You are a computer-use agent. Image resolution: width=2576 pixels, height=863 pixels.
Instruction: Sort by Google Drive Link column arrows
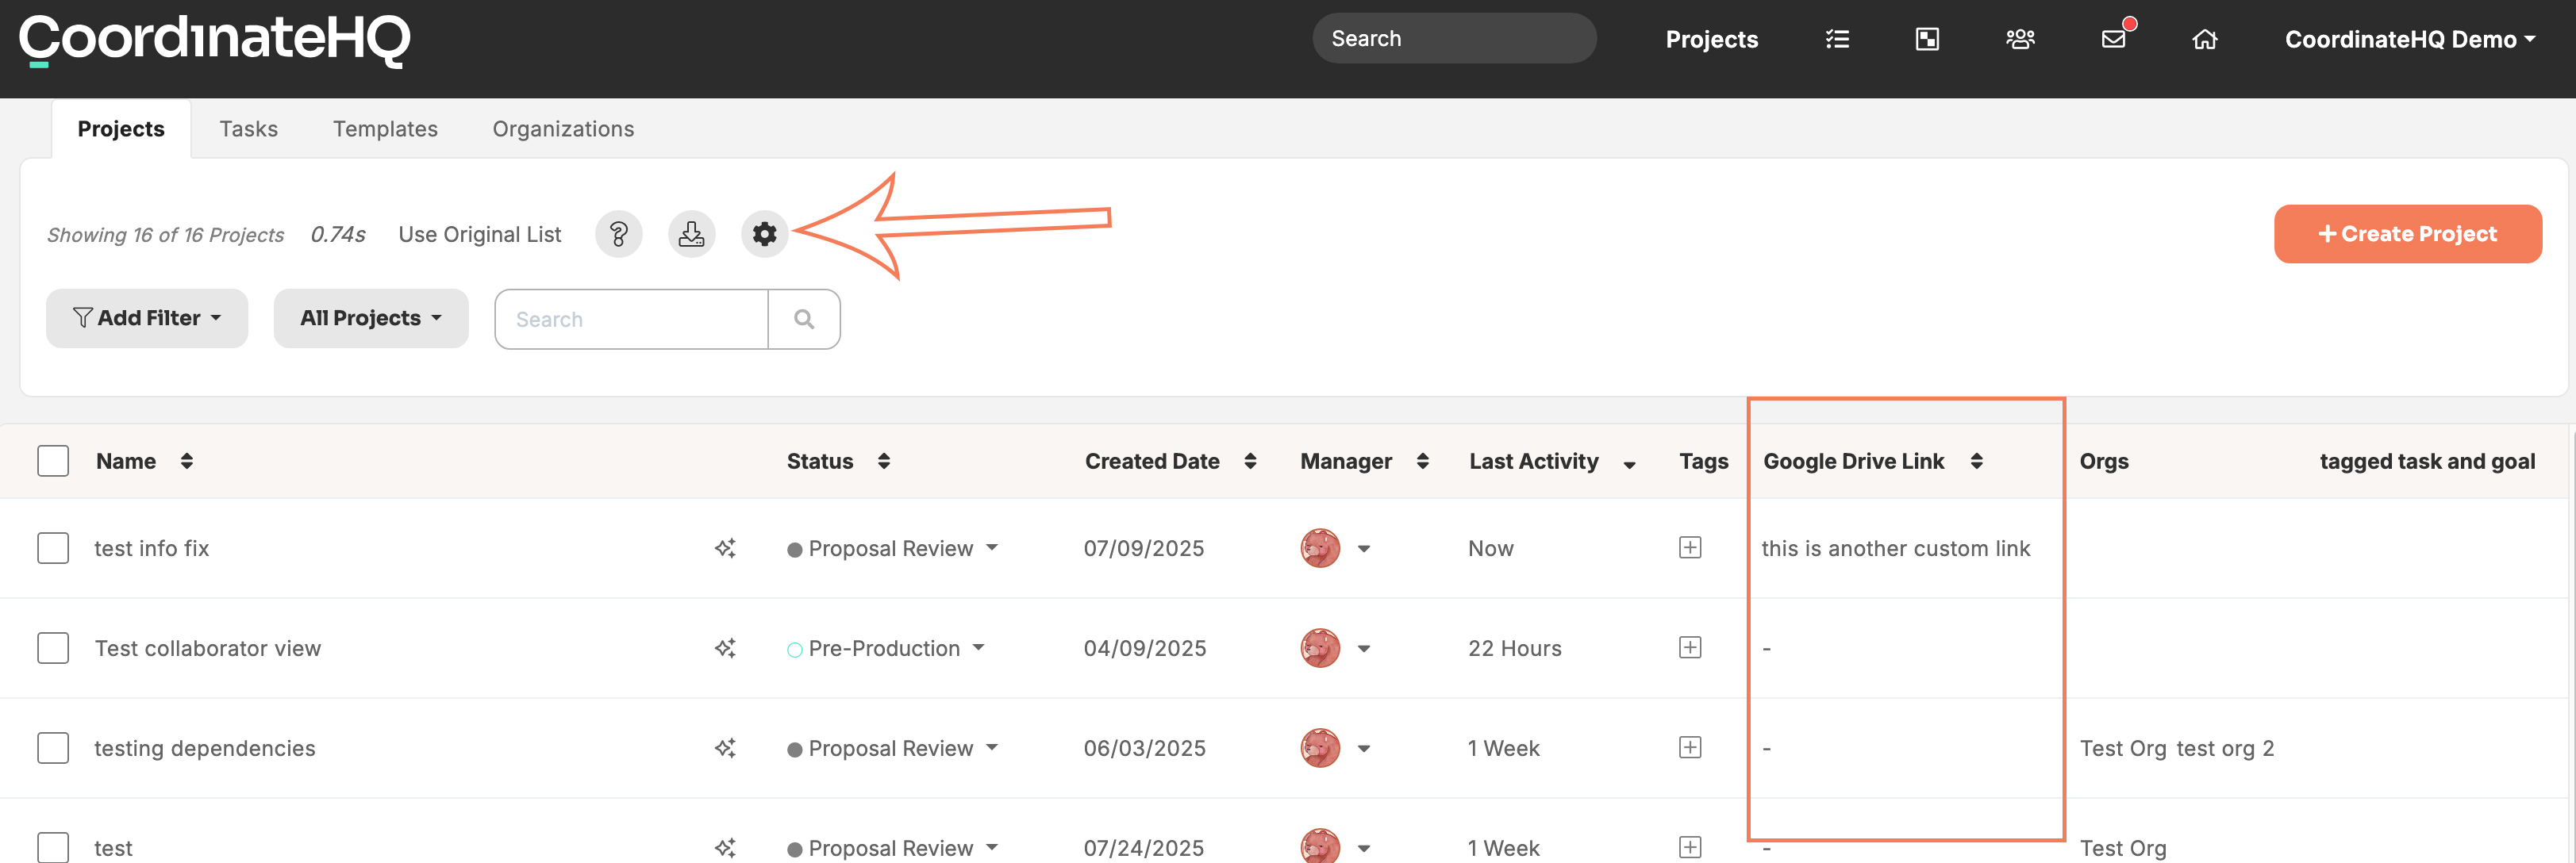point(1977,461)
